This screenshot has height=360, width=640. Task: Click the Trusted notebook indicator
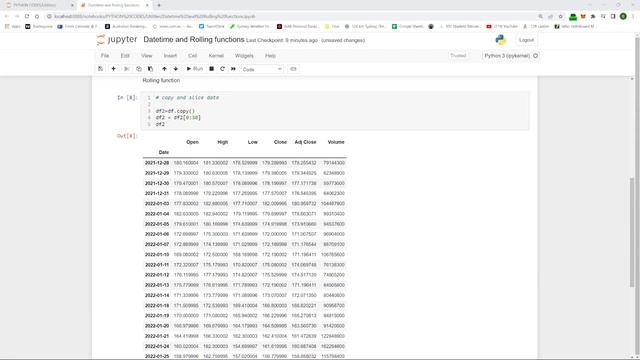point(458,56)
